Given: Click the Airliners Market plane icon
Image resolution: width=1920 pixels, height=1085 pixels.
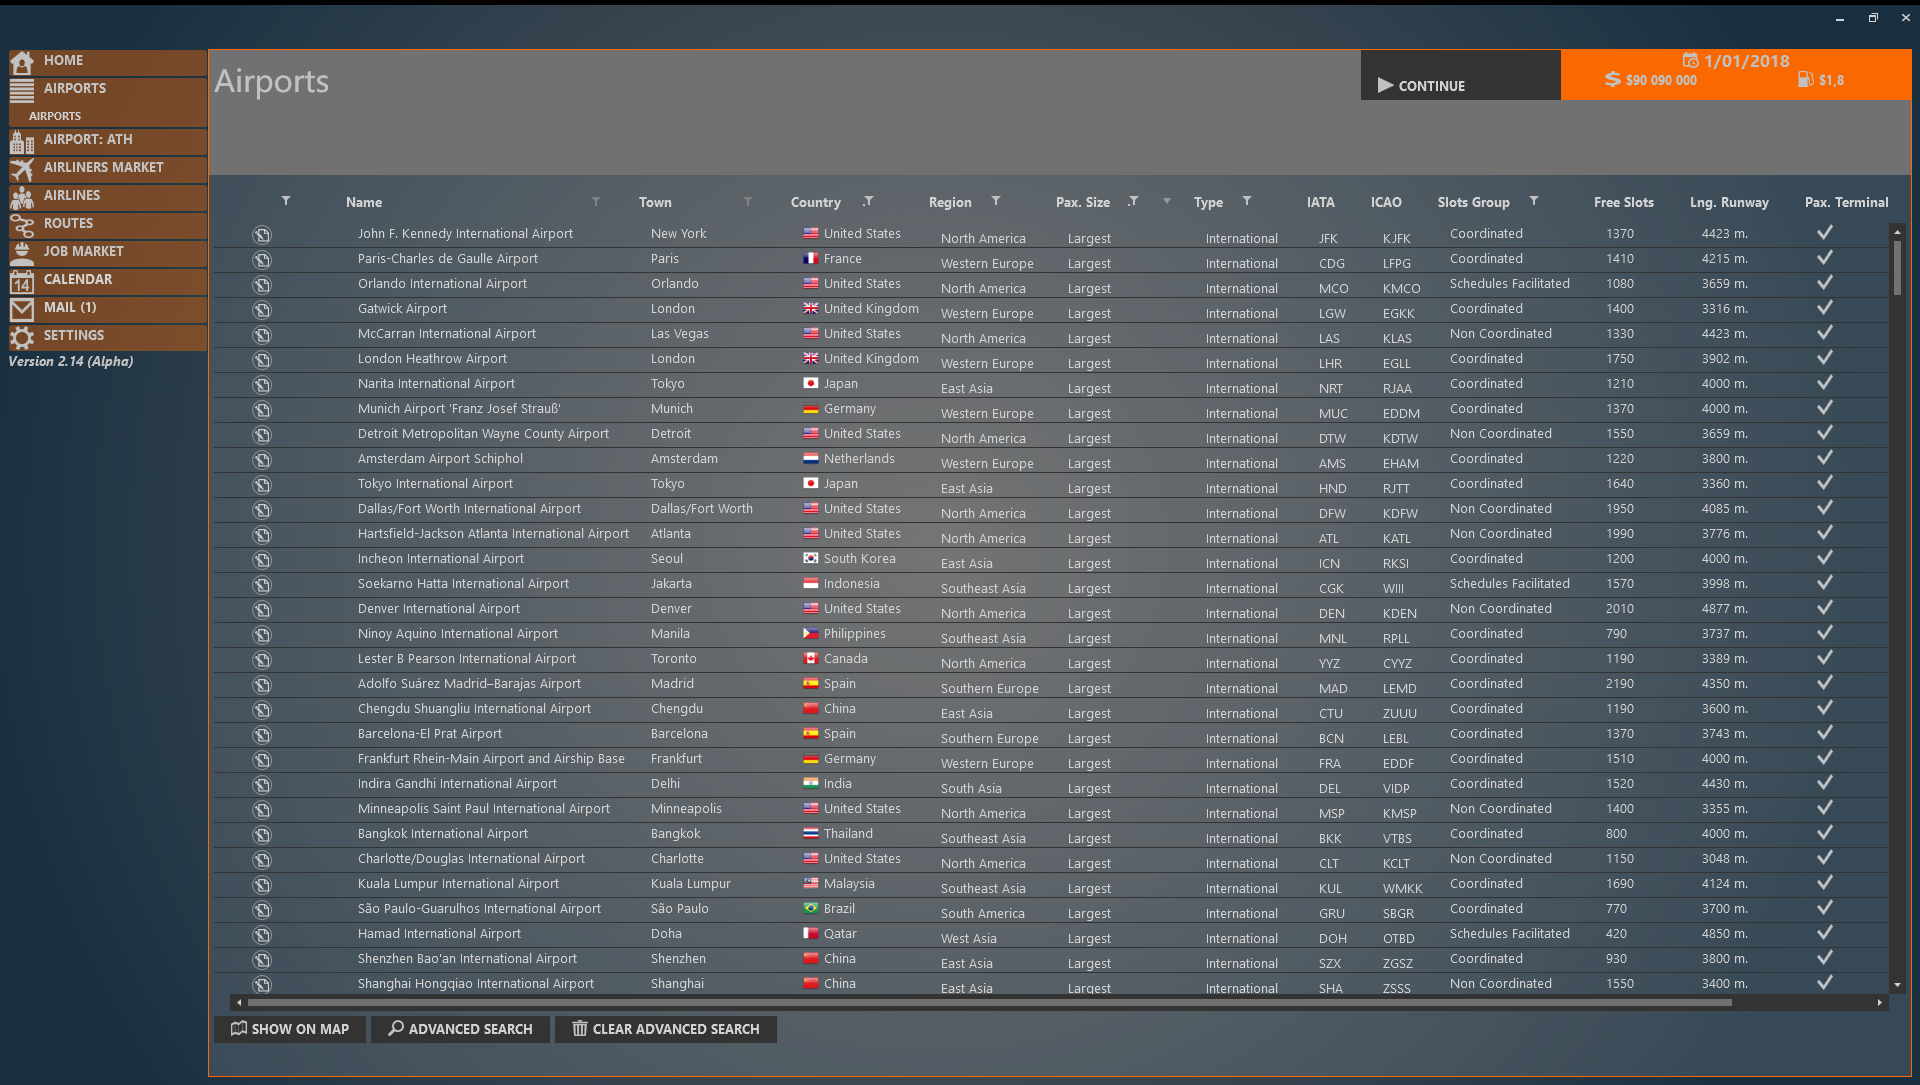Looking at the screenshot, I should (x=22, y=169).
